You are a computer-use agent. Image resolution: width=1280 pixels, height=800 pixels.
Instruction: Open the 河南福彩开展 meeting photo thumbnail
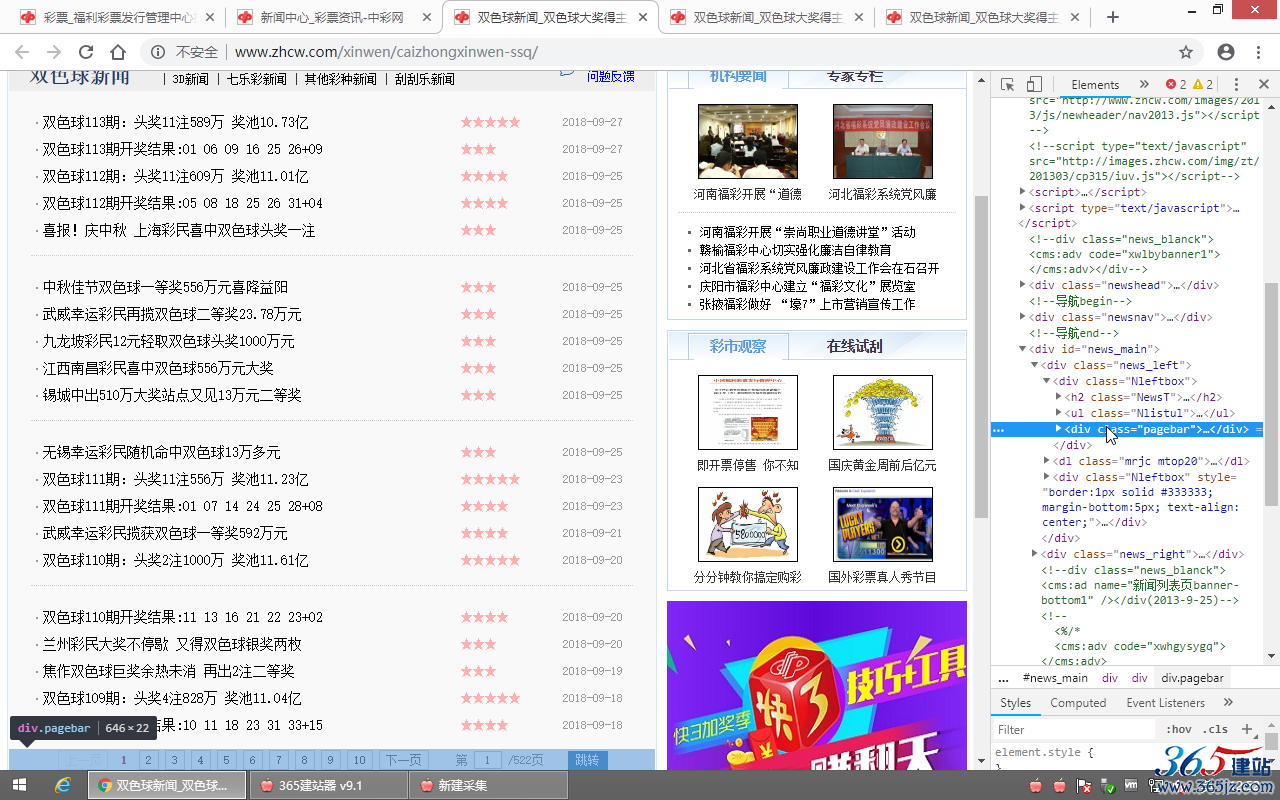(x=748, y=141)
